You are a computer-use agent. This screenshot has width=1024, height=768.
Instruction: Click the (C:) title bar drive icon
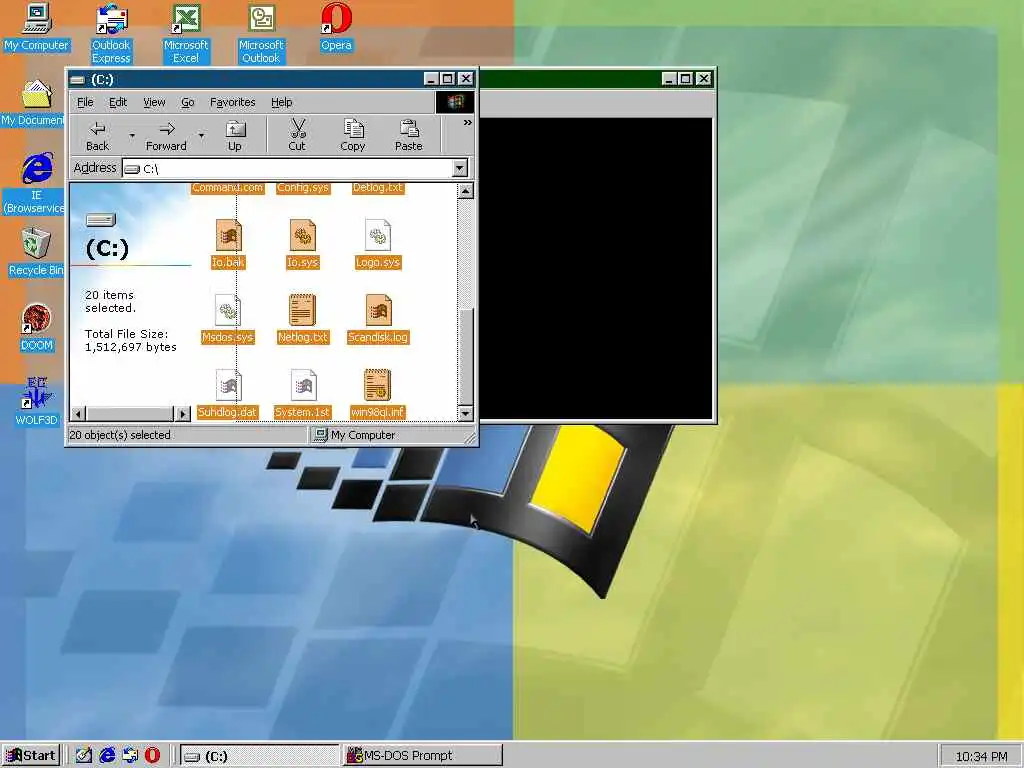(78, 80)
